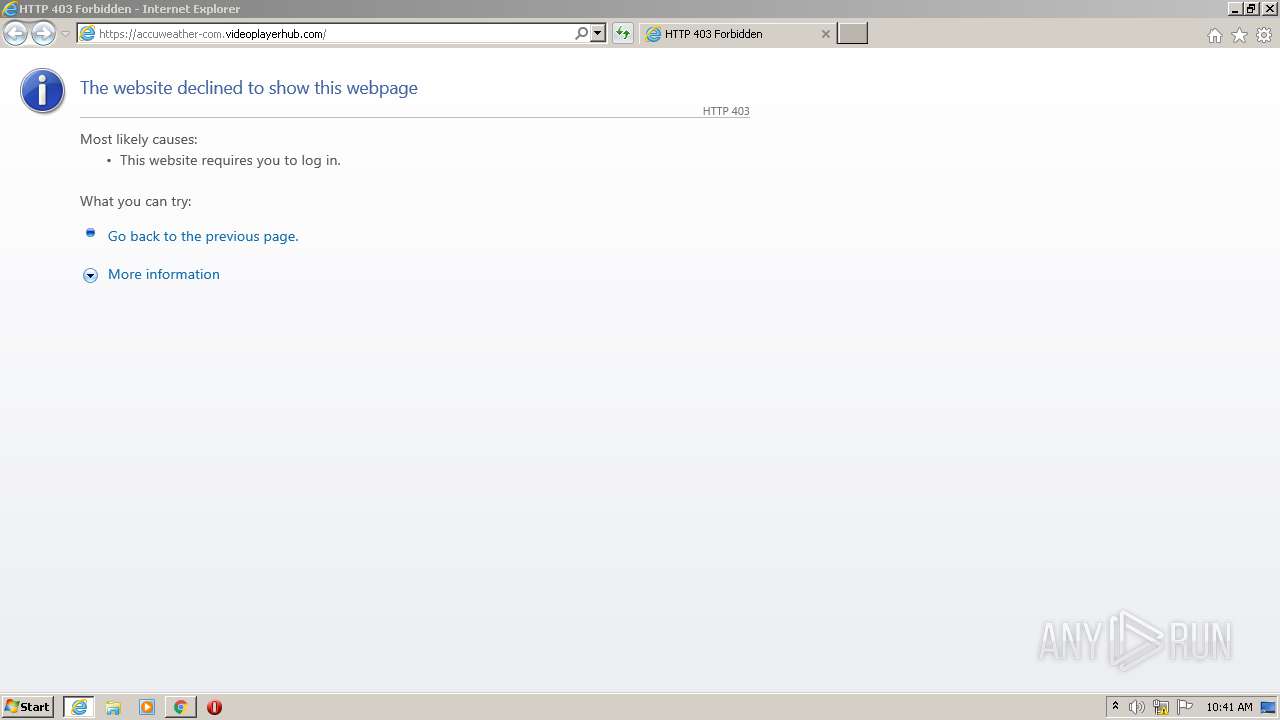Click the Home icon
This screenshot has width=1280, height=720.
coord(1215,35)
